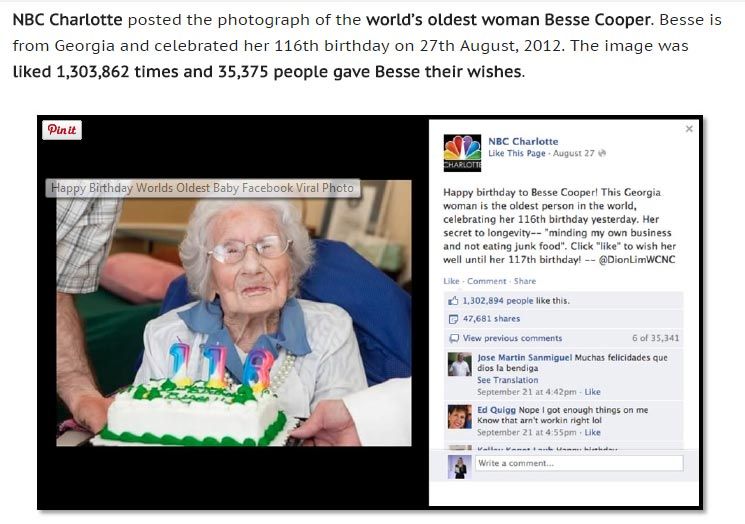Click the Like action under the post
Image resolution: width=745 pixels, height=524 pixels.
coord(451,281)
